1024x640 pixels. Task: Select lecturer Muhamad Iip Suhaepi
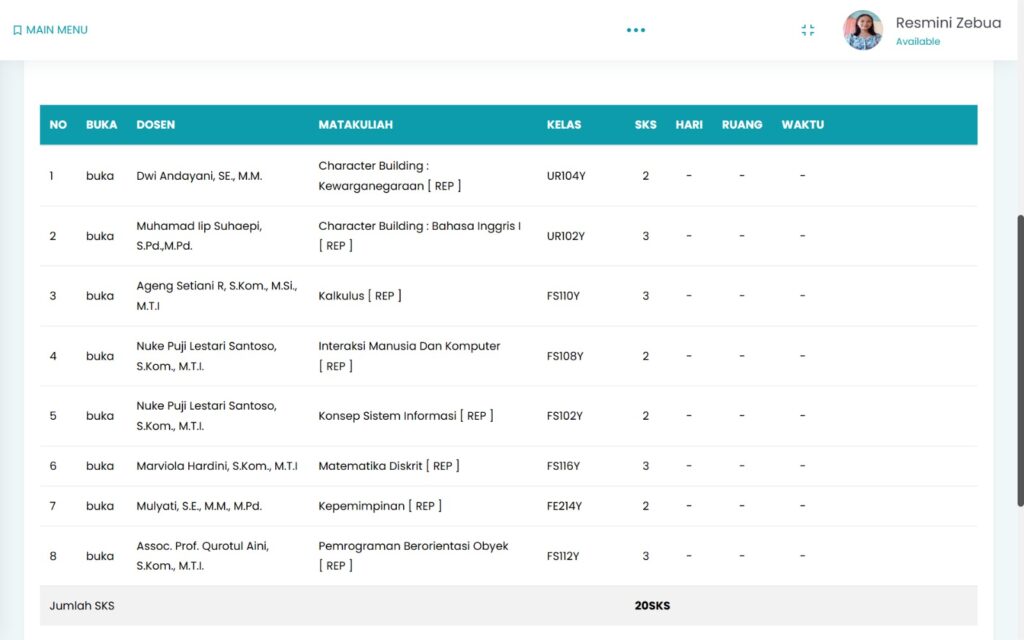(x=199, y=236)
